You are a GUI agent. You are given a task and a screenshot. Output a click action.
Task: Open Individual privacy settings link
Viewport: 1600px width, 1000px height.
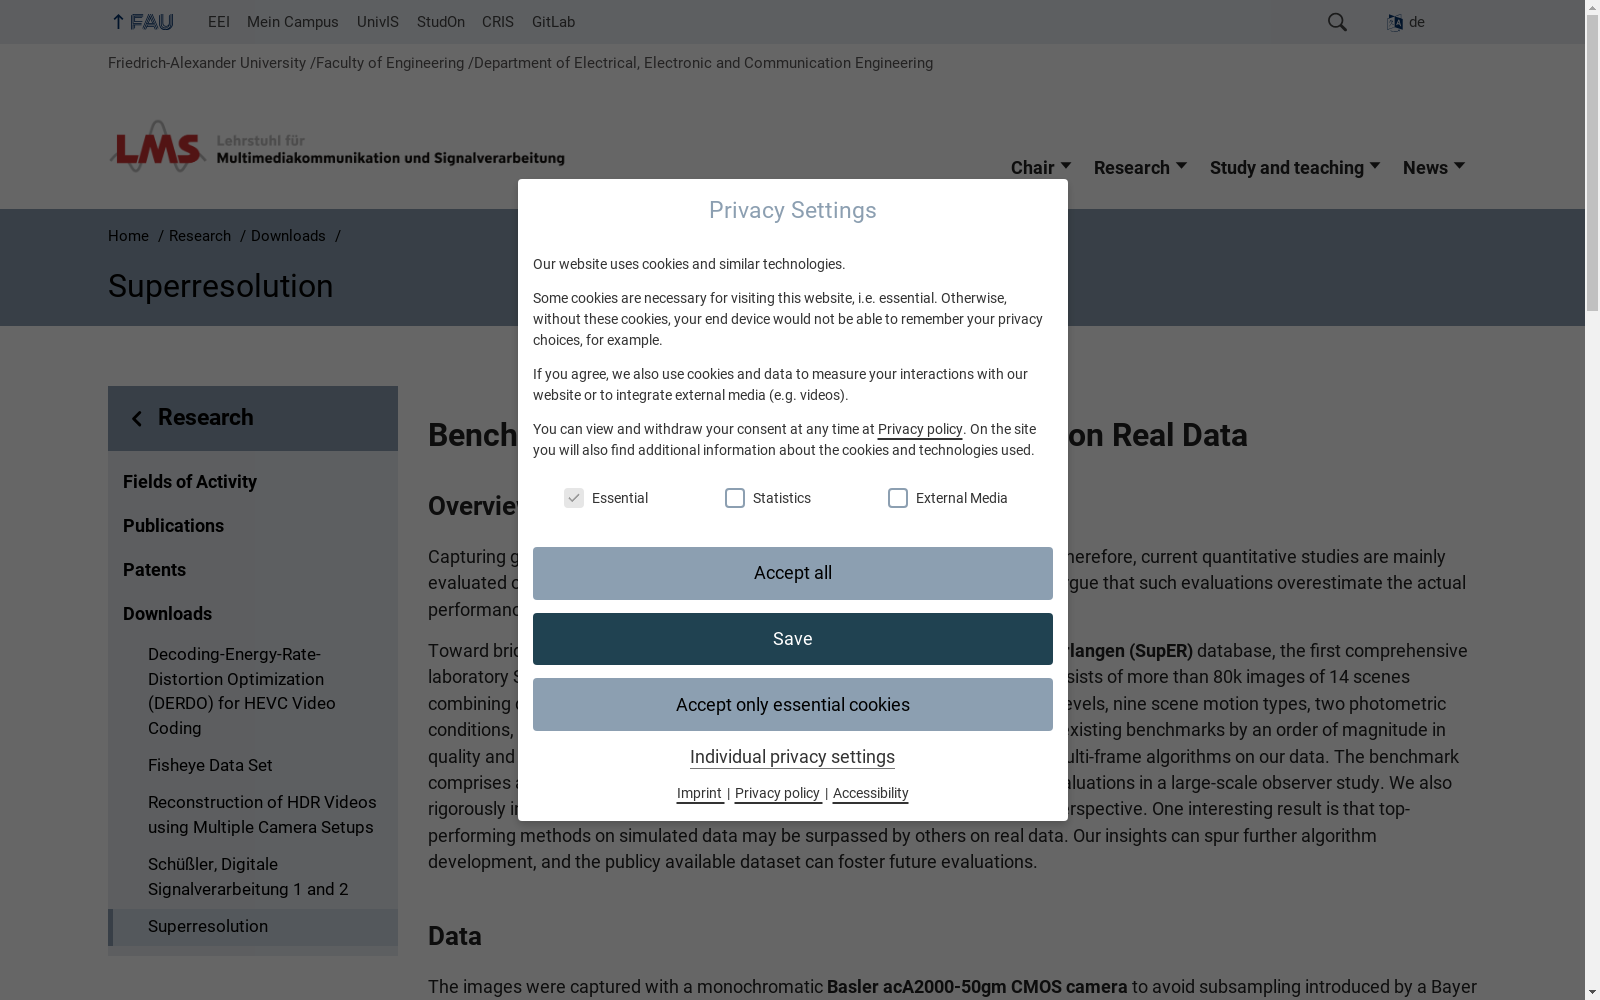792,757
